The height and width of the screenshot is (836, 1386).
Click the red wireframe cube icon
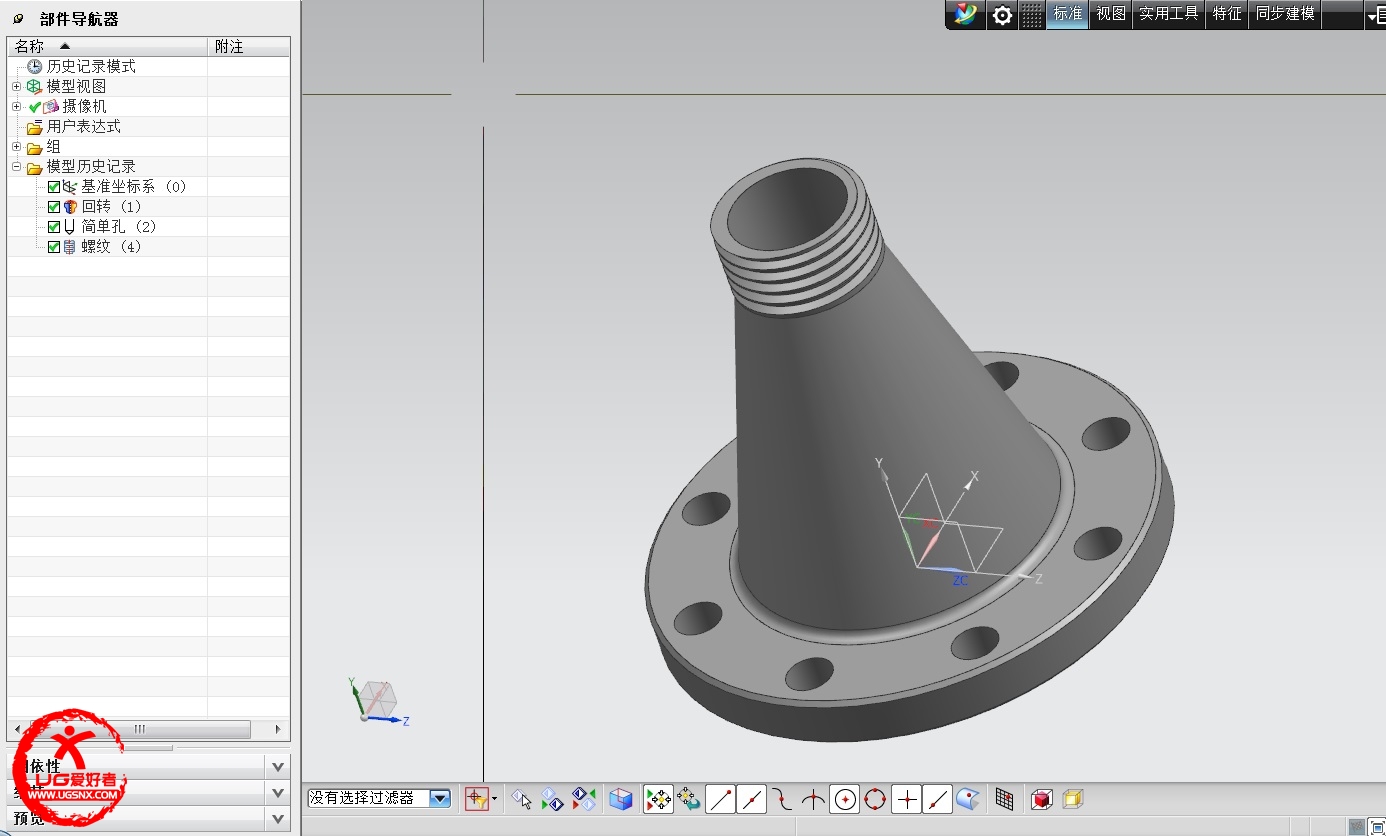tap(1042, 799)
